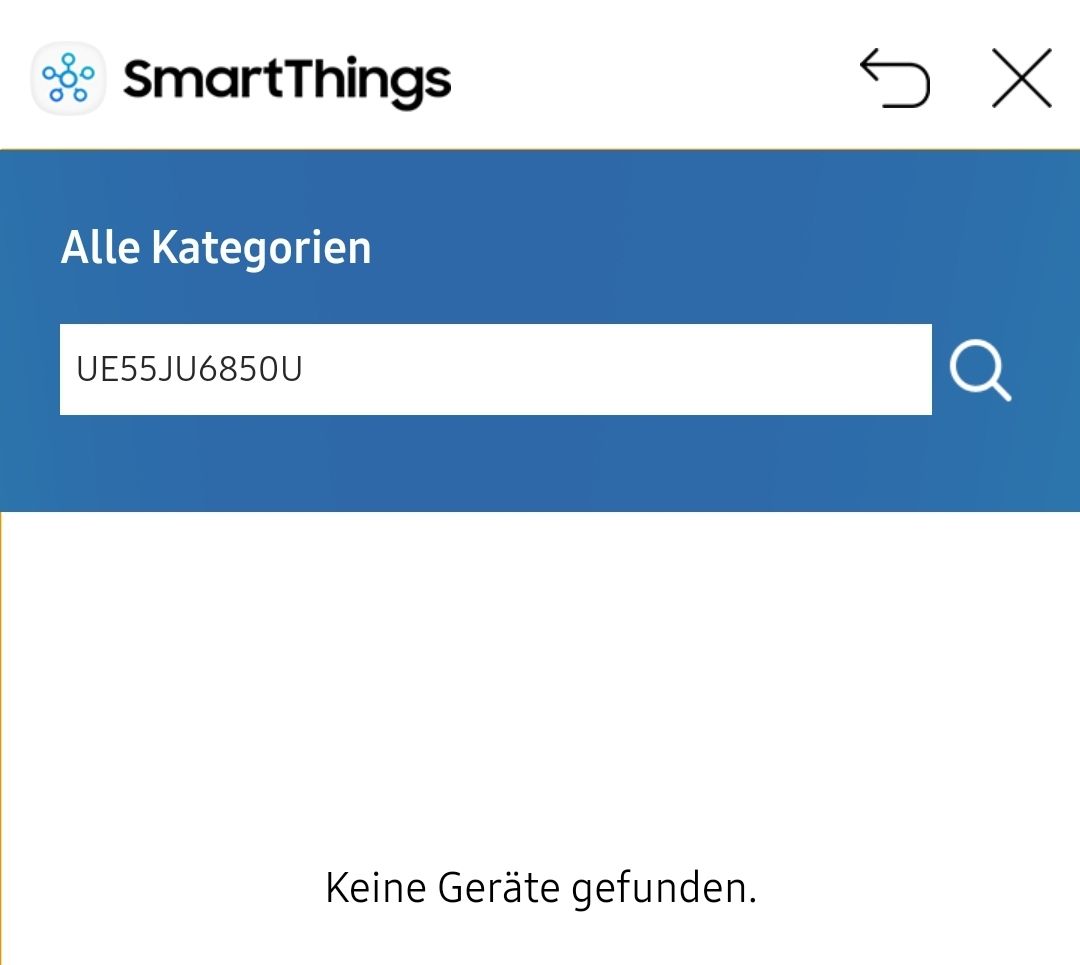
Task: Click the SmartThings title text
Action: (x=287, y=80)
